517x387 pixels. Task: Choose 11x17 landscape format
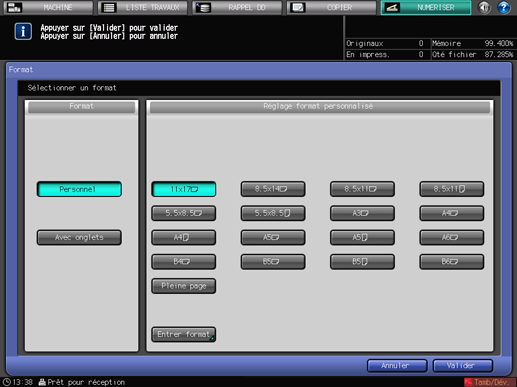[184, 189]
